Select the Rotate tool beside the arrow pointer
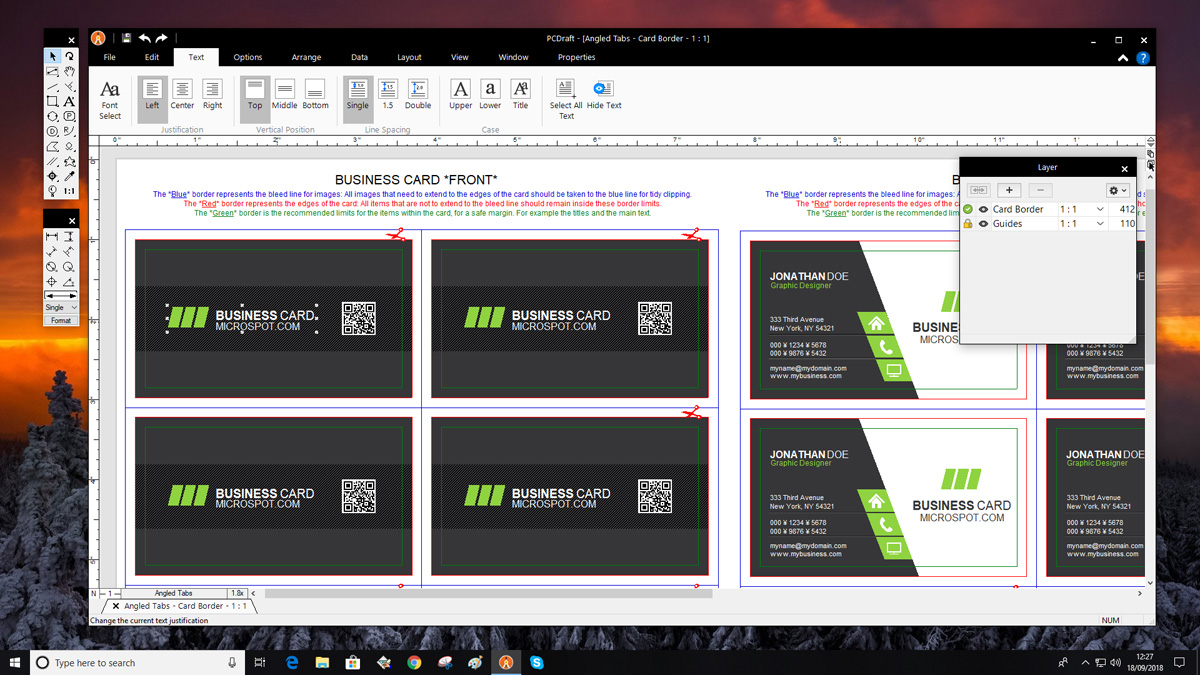The image size is (1200, 675). click(68, 56)
